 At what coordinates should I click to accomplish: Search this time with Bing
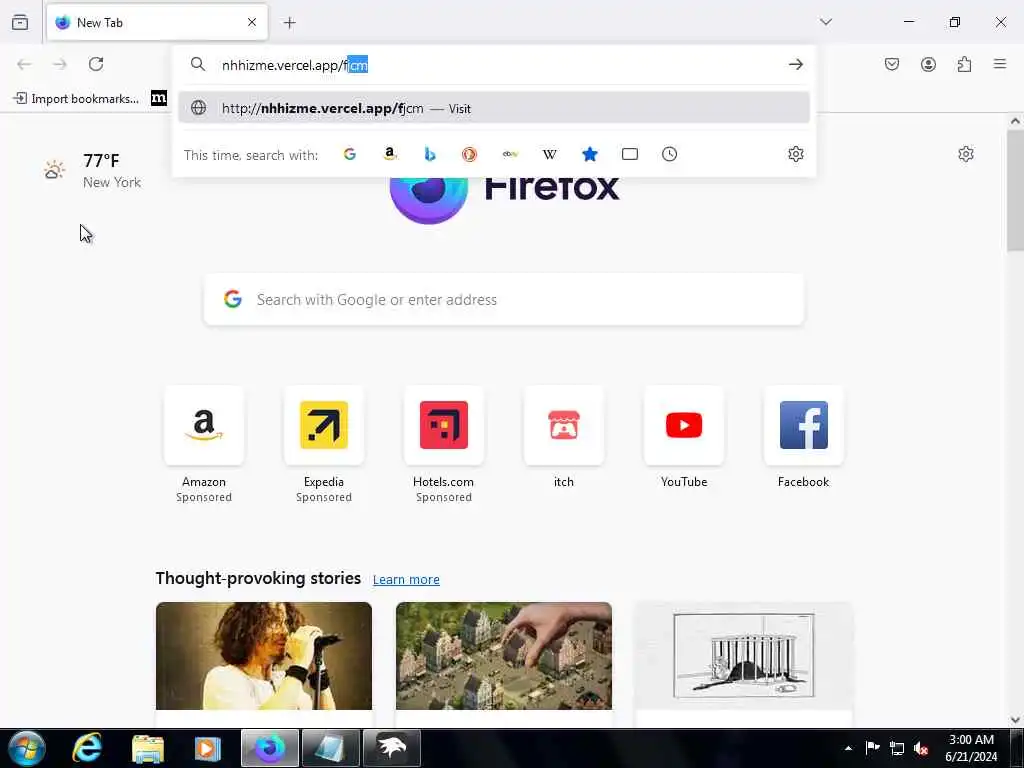click(430, 154)
